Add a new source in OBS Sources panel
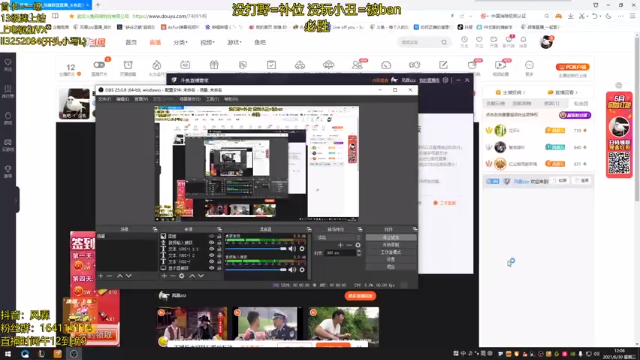640x360 pixels. (x=164, y=276)
